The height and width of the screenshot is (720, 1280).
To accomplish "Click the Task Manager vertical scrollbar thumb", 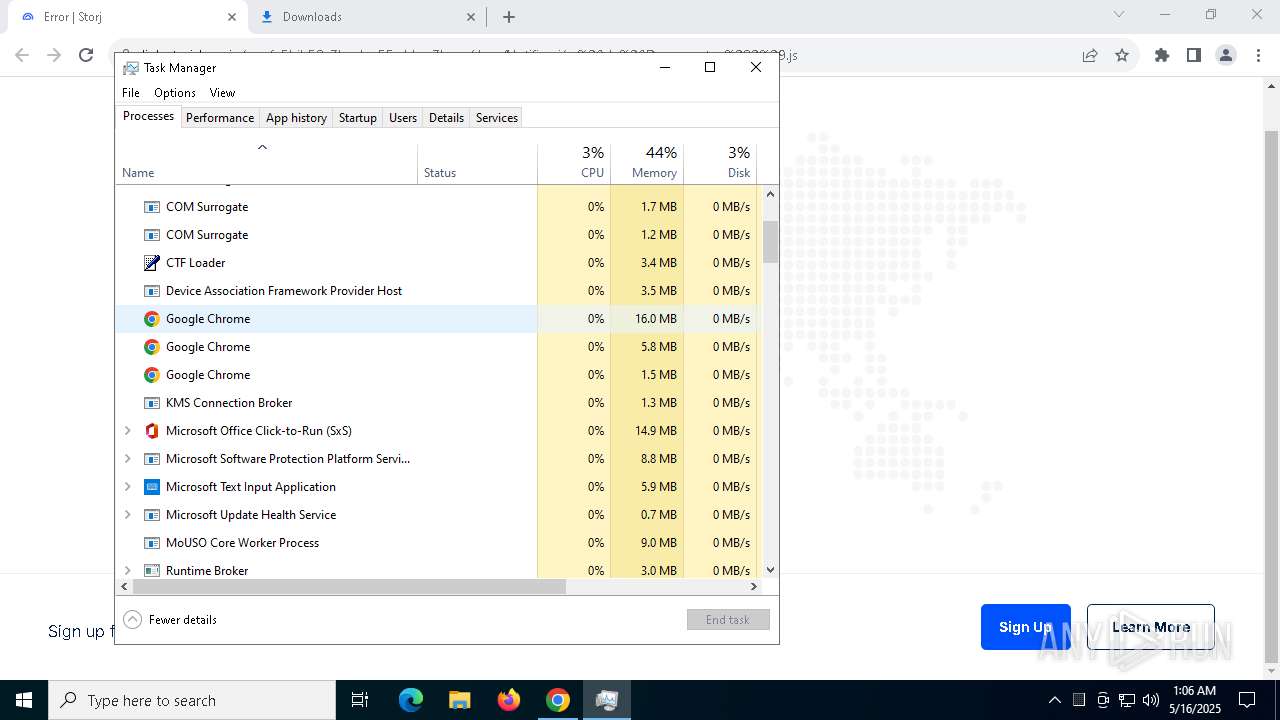I will (x=770, y=242).
